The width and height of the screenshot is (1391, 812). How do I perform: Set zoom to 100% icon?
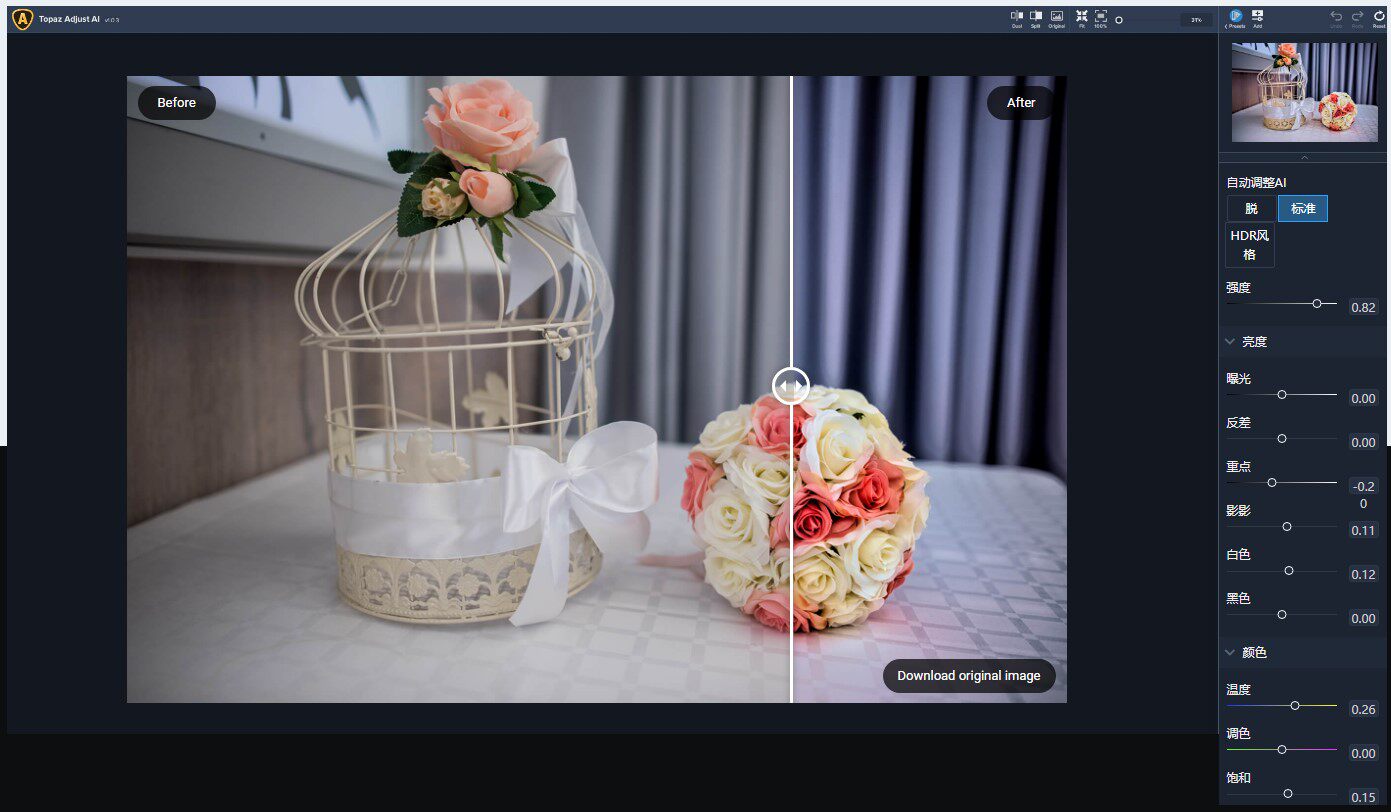click(1100, 18)
